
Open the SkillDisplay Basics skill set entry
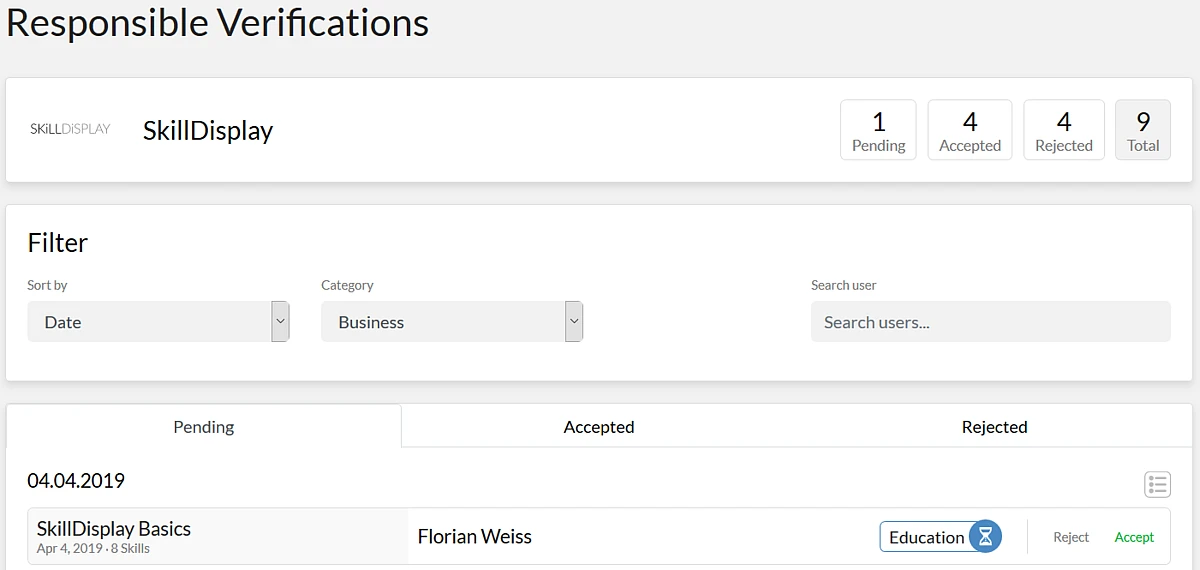pos(114,529)
